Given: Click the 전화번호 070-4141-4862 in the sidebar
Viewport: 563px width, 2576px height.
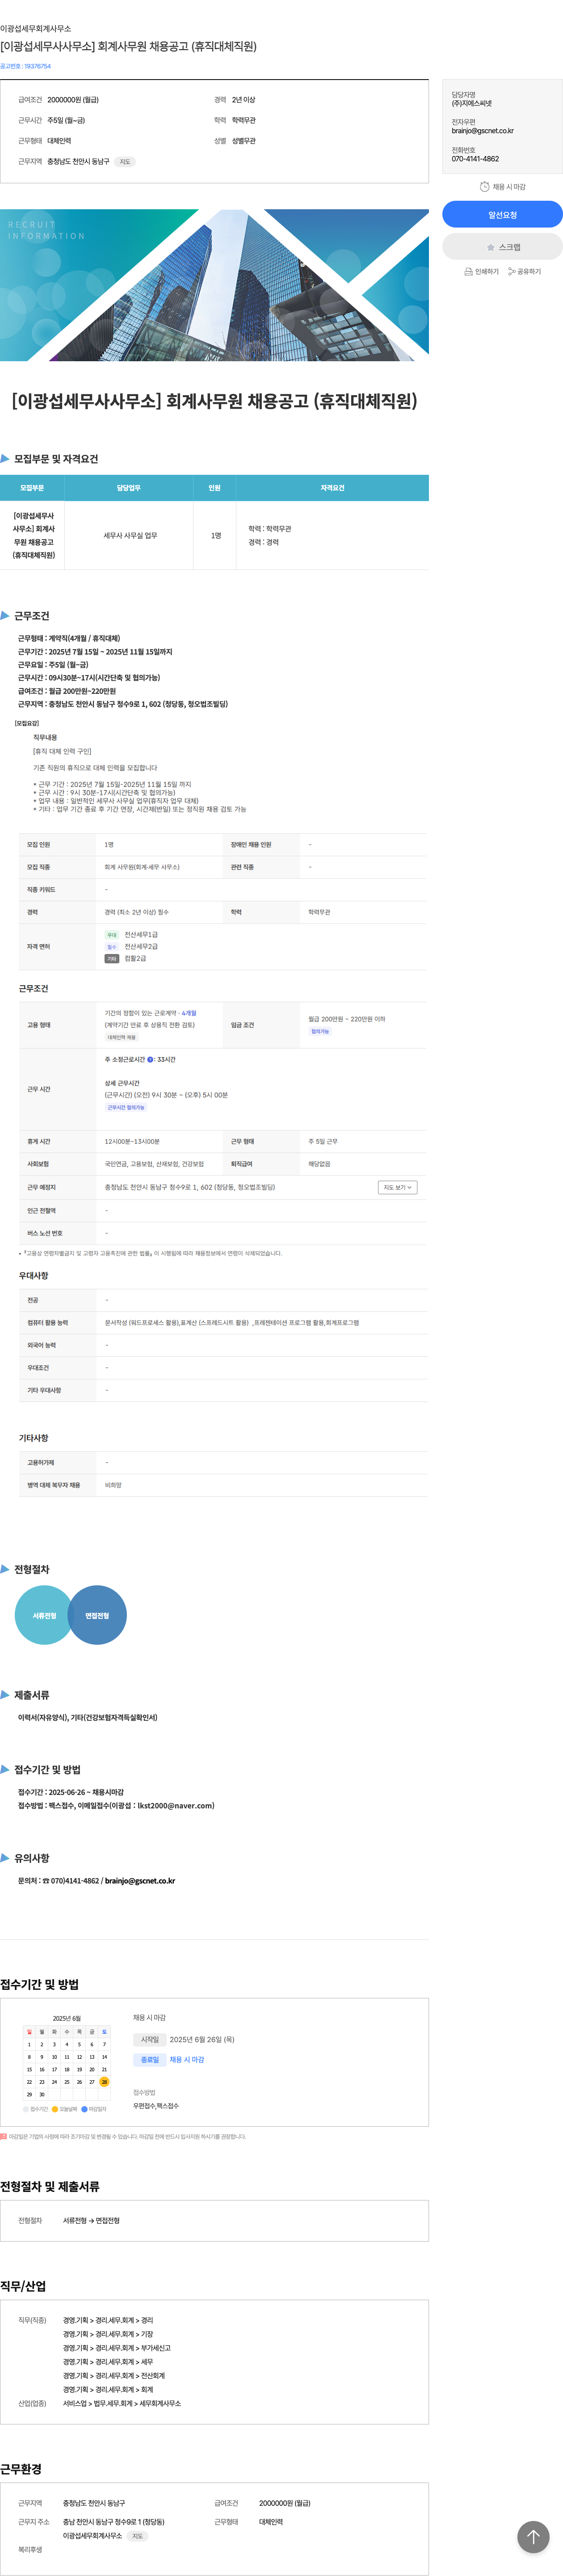Looking at the screenshot, I should pos(475,159).
